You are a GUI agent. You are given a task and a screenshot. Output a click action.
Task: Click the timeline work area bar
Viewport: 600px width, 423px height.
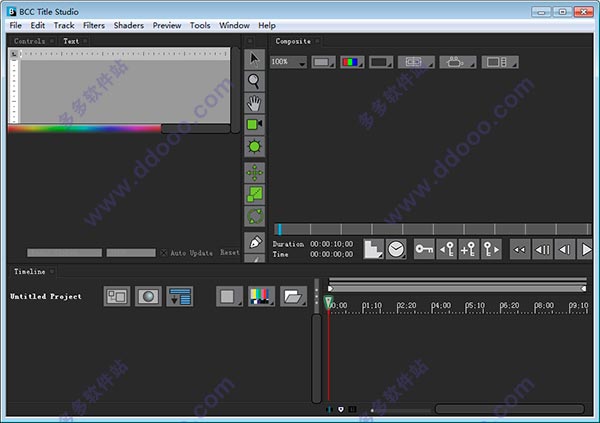pos(457,288)
